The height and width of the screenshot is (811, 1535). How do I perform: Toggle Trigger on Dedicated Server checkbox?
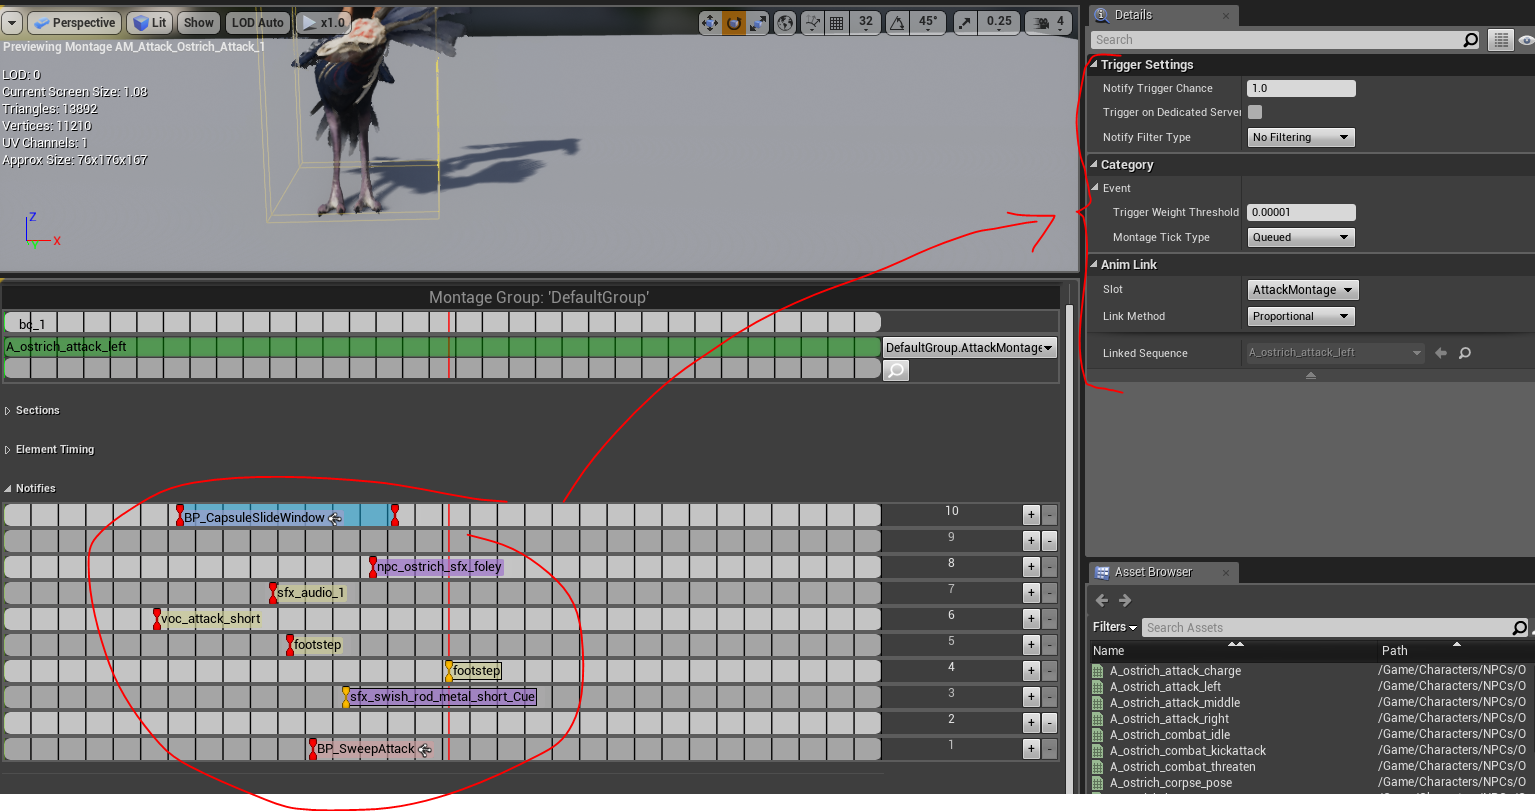[x=1255, y=112]
